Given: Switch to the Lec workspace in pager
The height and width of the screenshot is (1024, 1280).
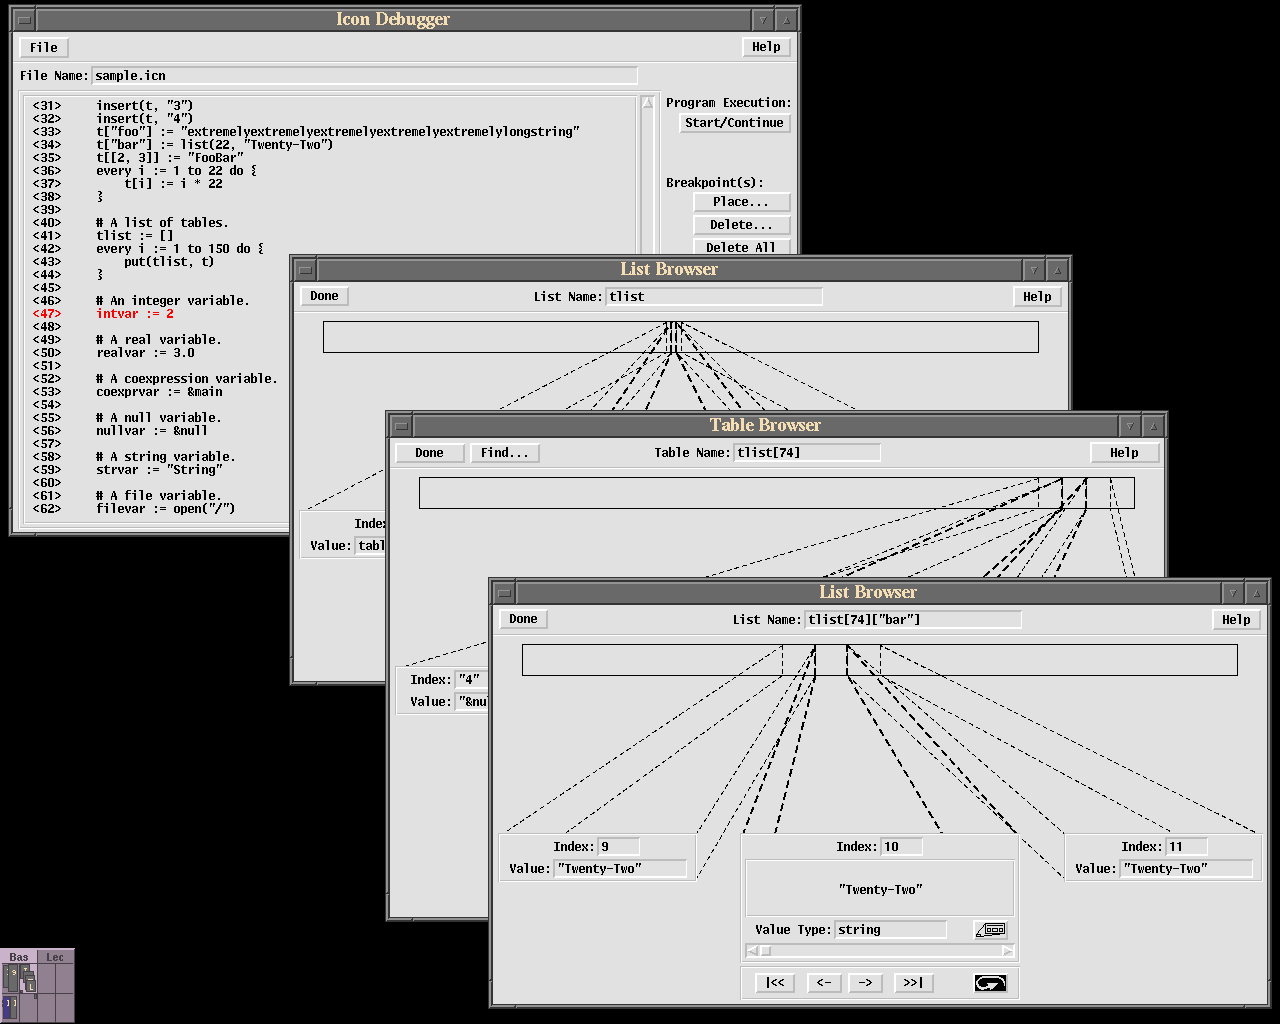Looking at the screenshot, I should pos(55,957).
